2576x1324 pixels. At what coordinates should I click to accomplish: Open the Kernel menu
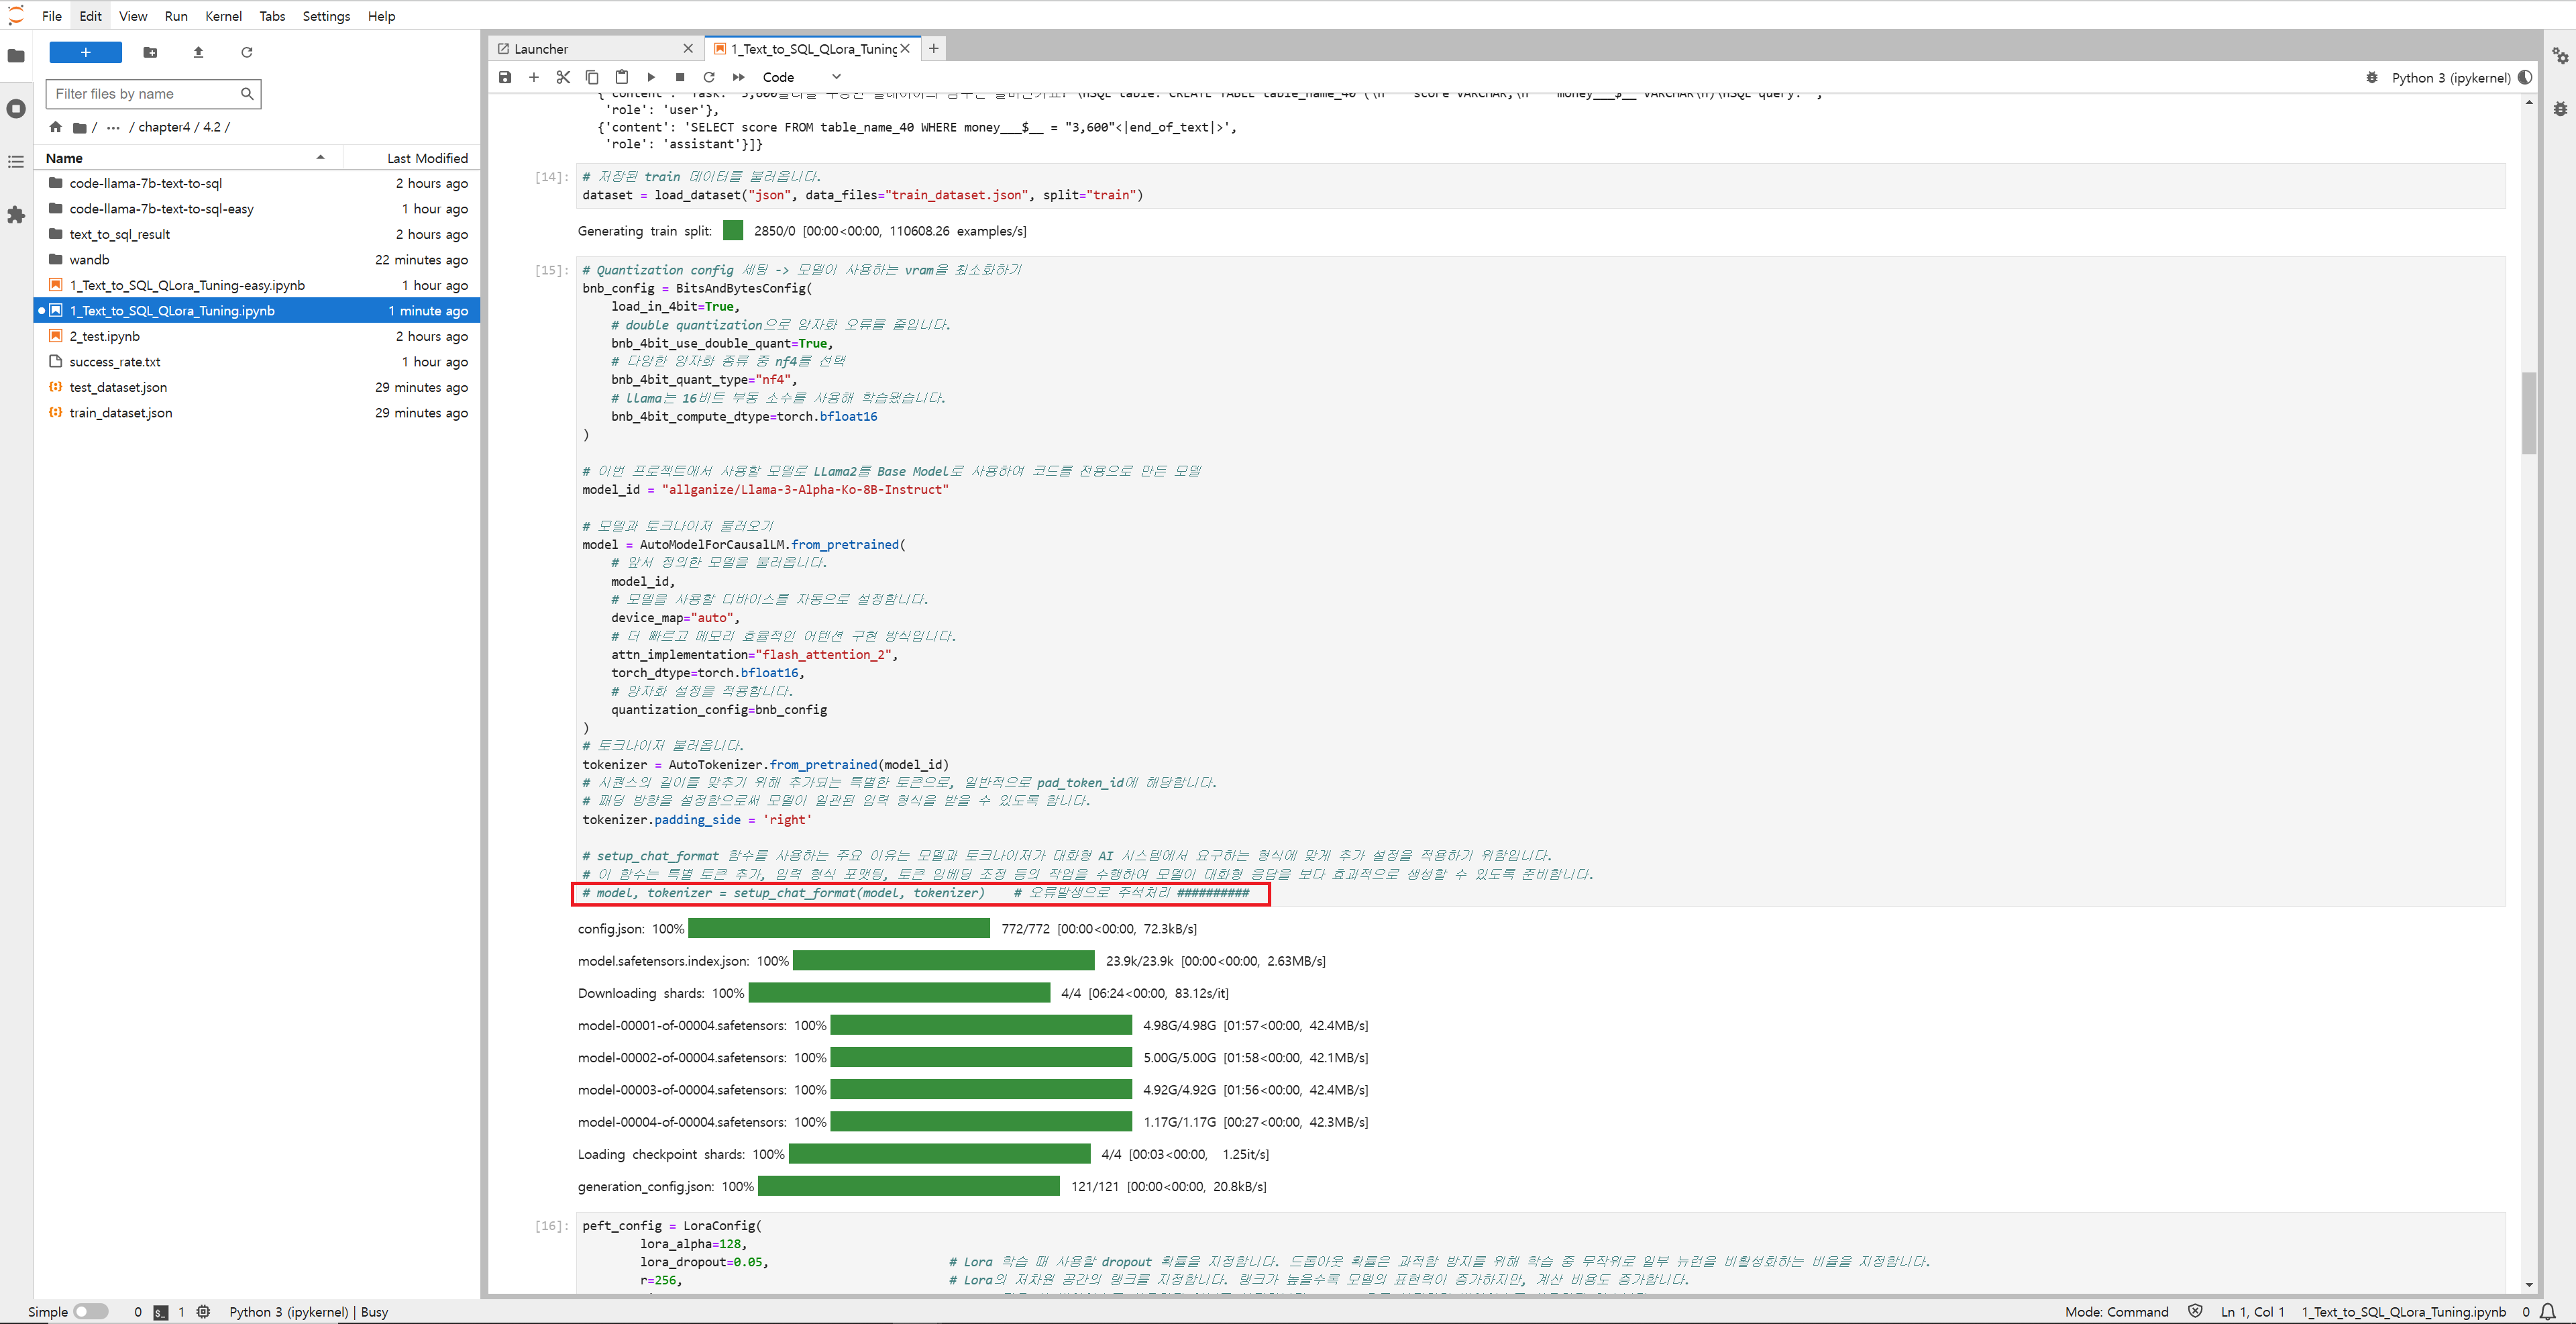223,16
